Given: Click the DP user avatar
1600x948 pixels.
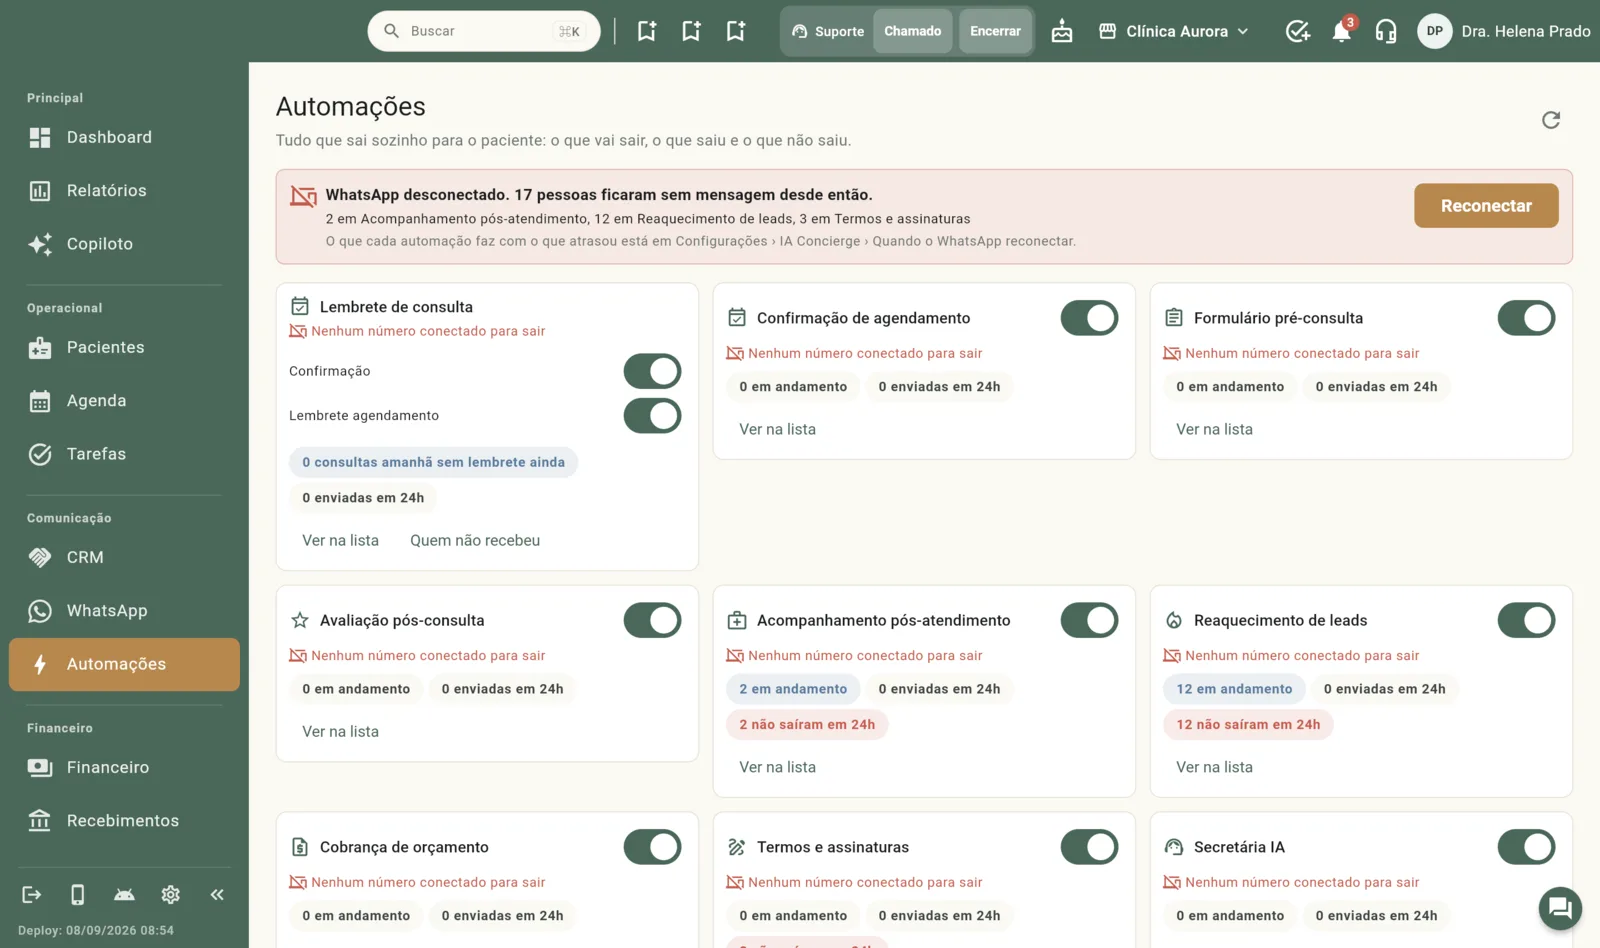Looking at the screenshot, I should point(1434,31).
